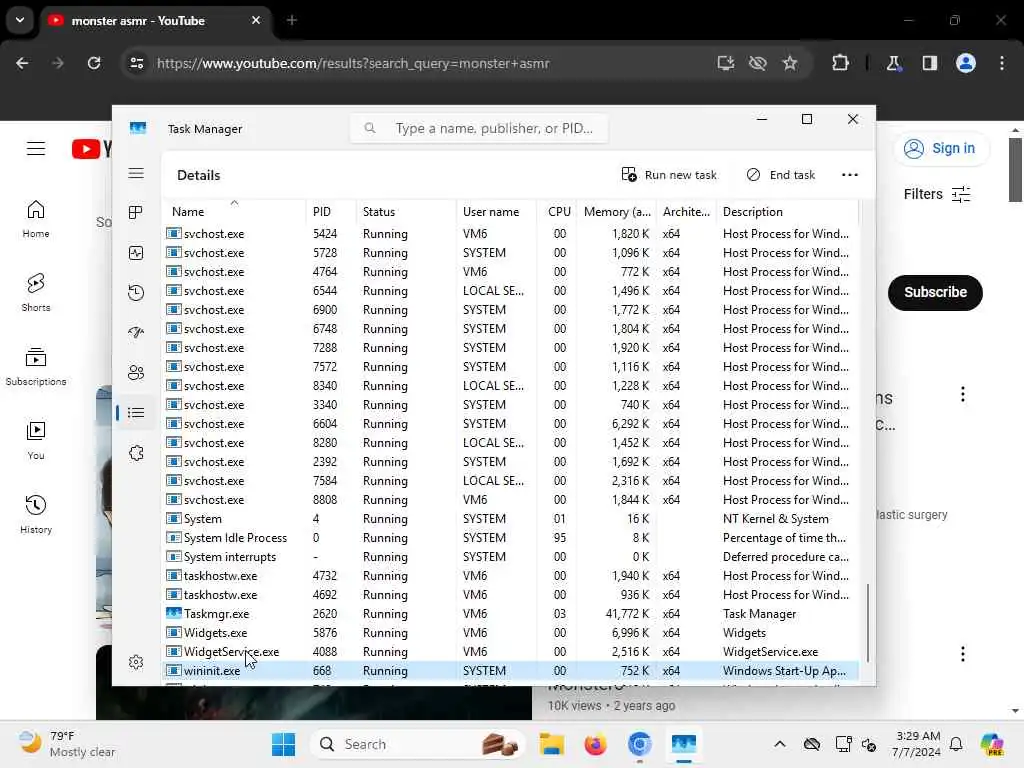Open Windows Start menu
Viewport: 1024px width, 768px height.
[283, 744]
